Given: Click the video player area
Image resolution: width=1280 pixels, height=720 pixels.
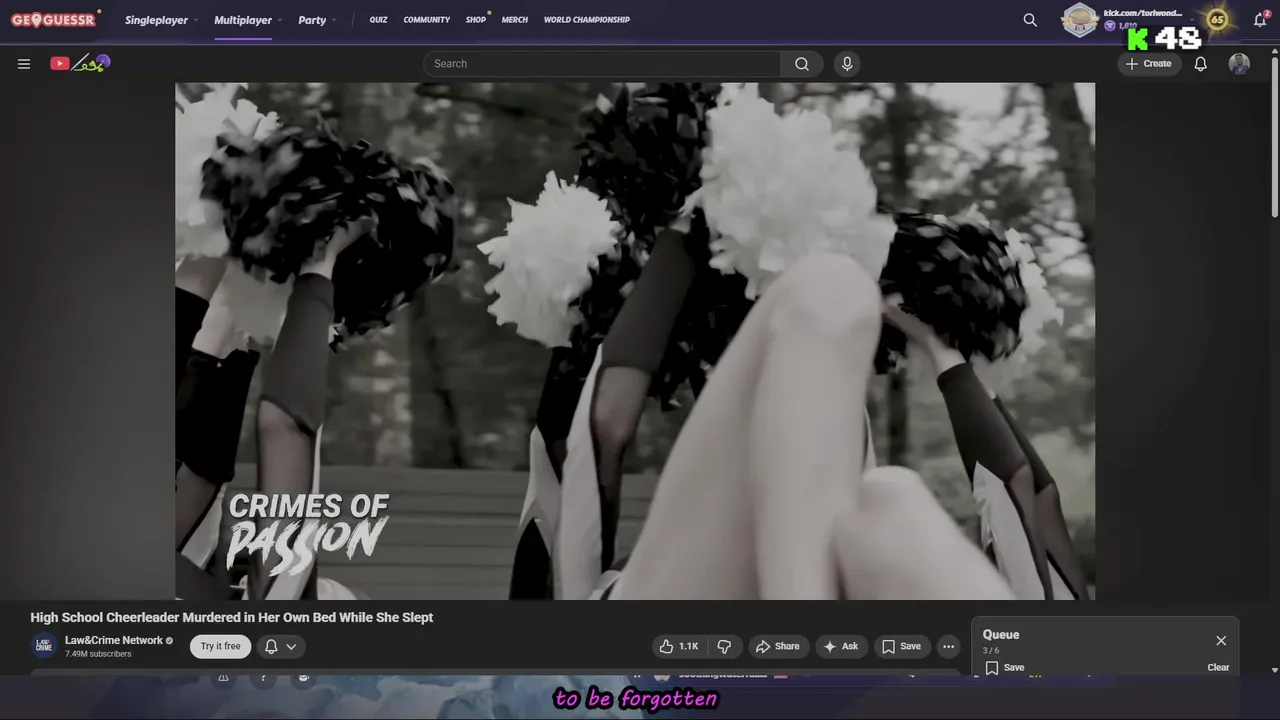Looking at the screenshot, I should click(635, 341).
